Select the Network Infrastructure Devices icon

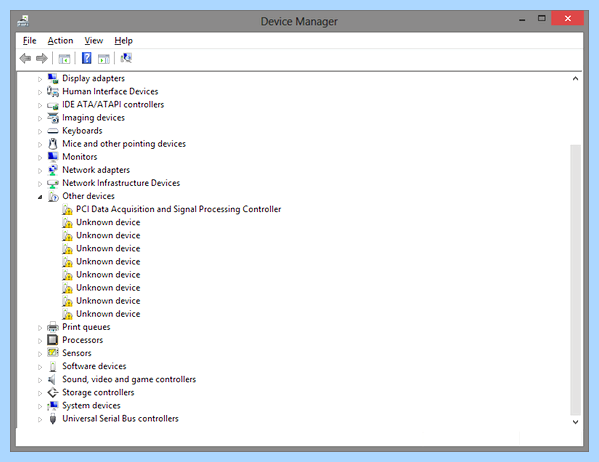[x=53, y=183]
